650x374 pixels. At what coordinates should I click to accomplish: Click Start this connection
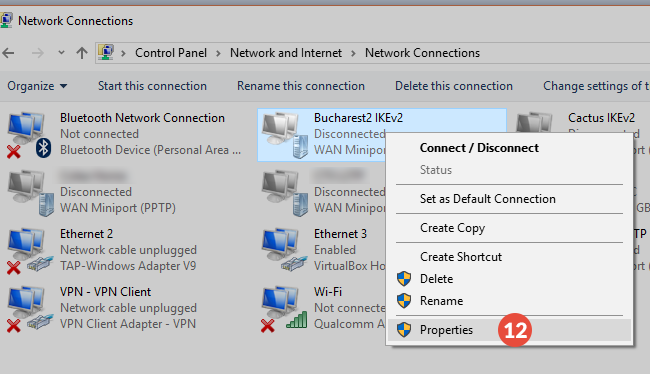click(x=152, y=86)
